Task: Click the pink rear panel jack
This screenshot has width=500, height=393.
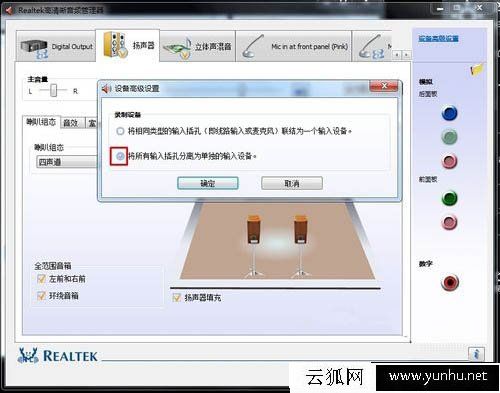Action: [449, 161]
